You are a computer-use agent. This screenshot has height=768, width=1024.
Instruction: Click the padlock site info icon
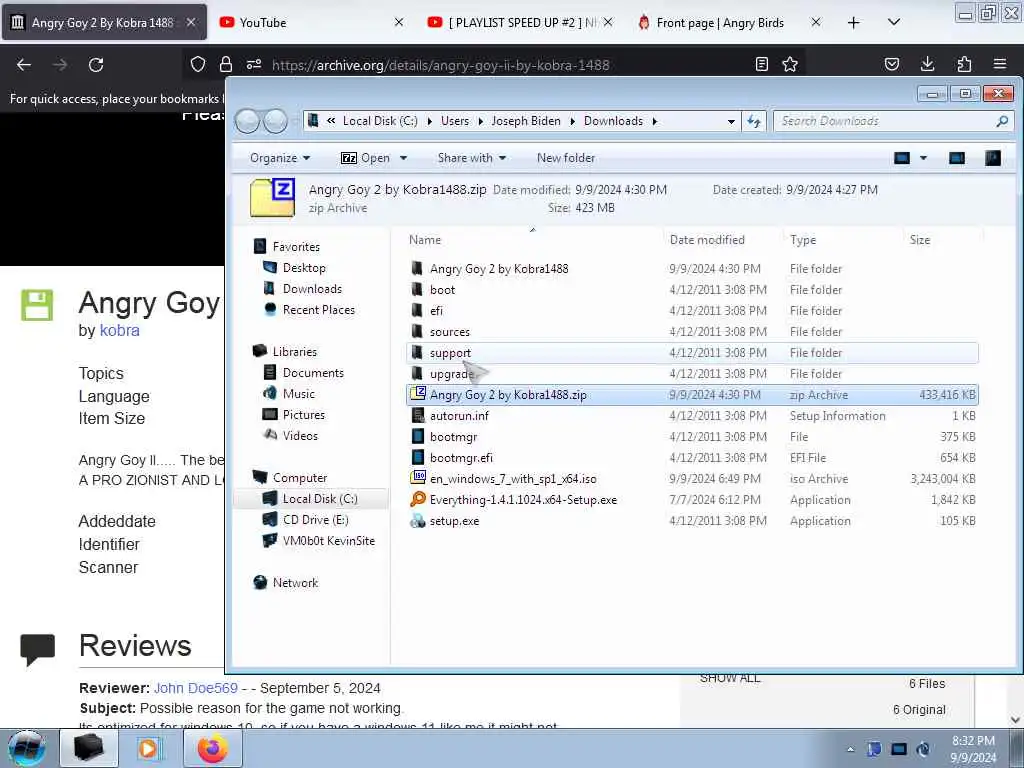226,64
